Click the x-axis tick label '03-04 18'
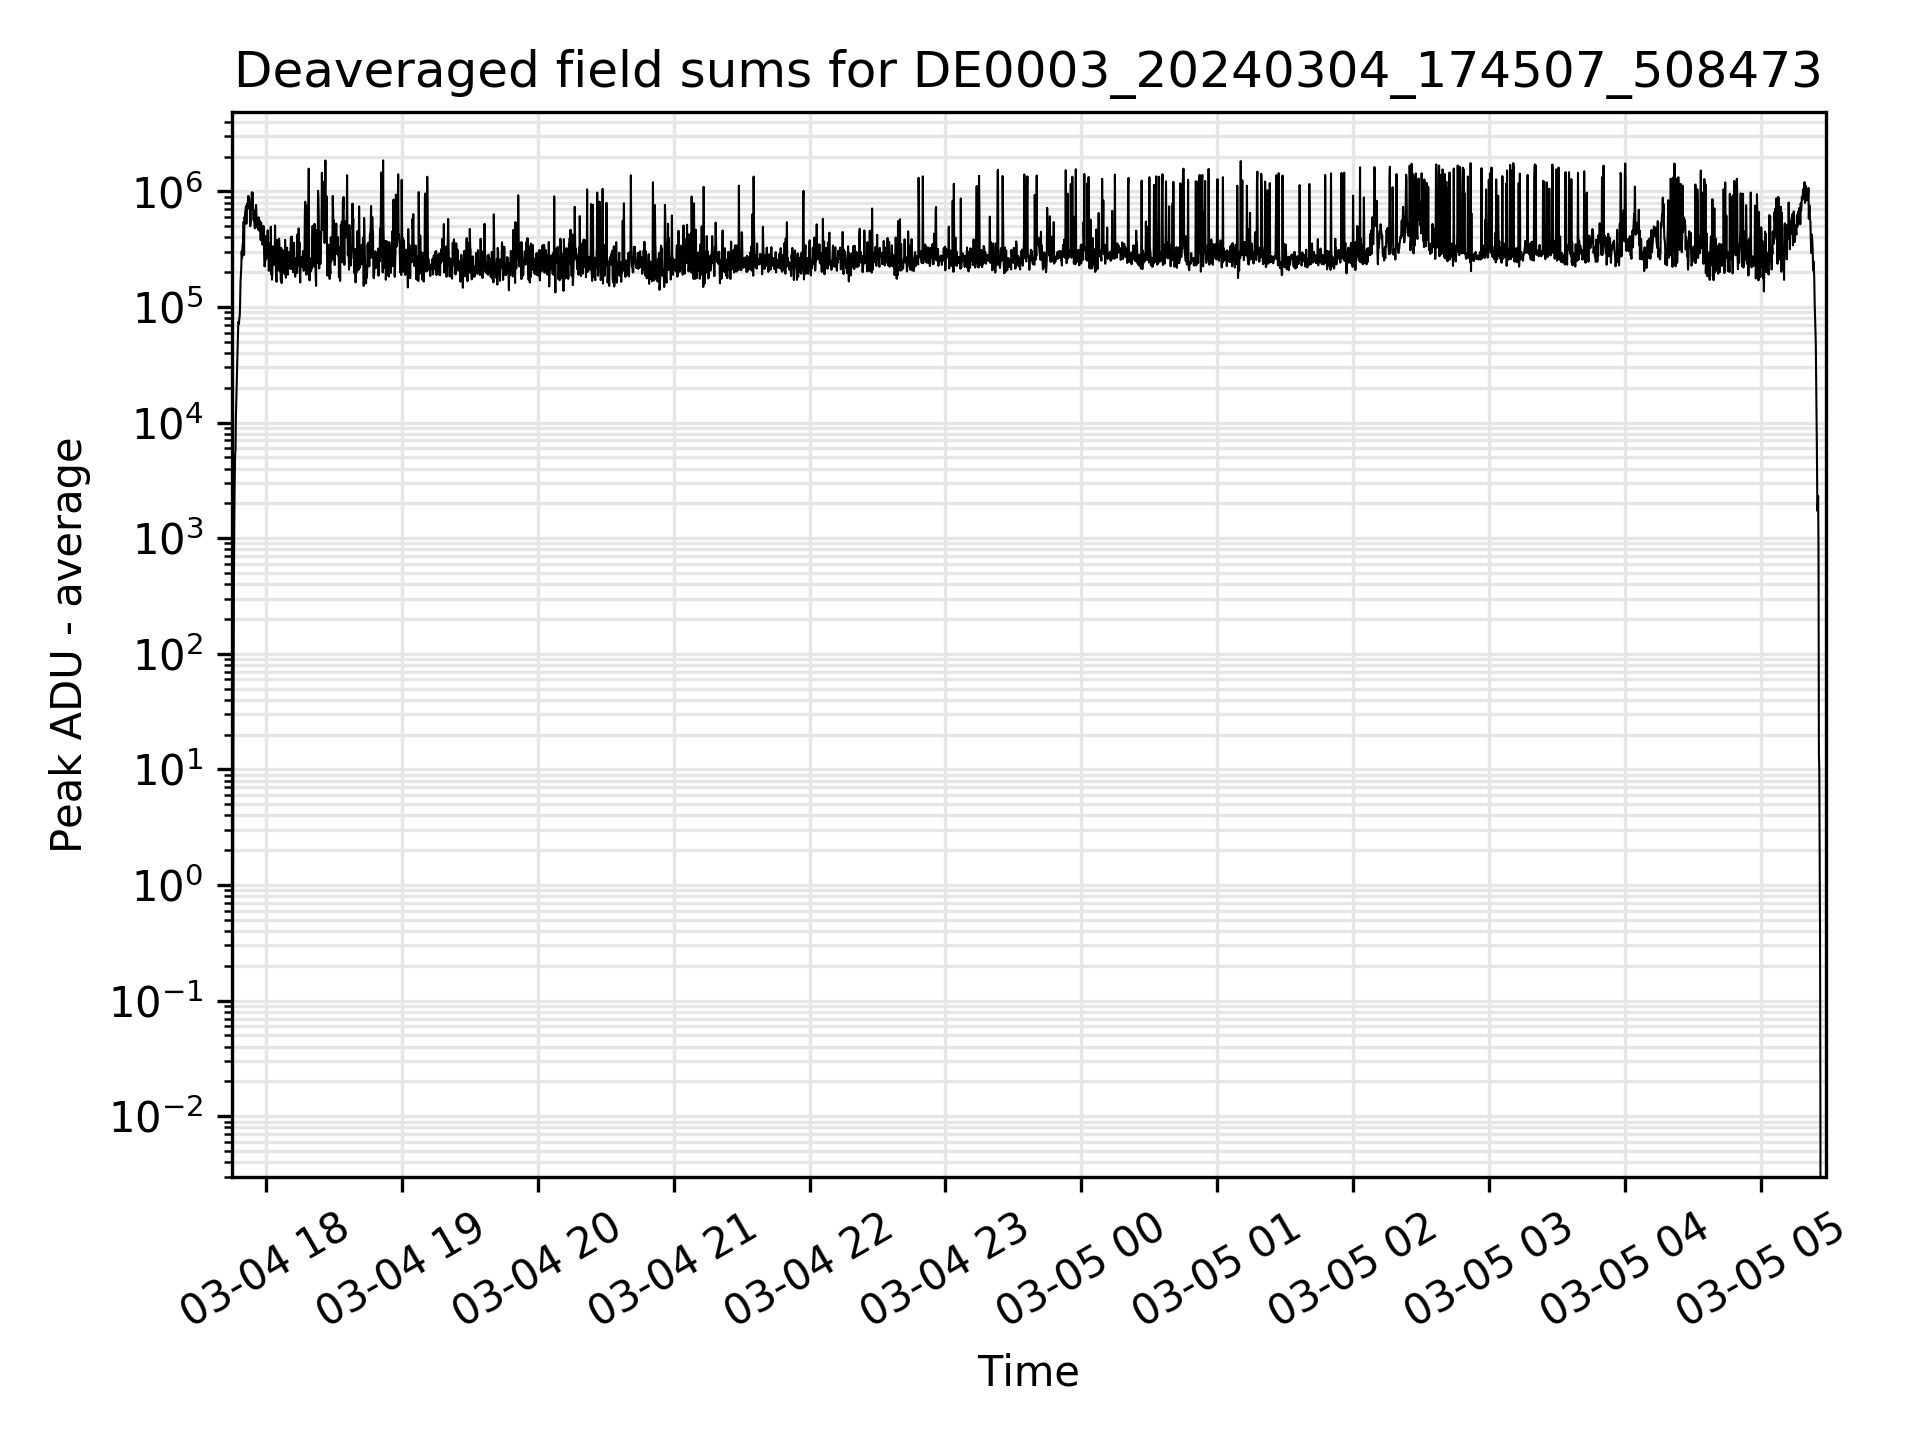1920x1440 pixels. click(x=266, y=1270)
